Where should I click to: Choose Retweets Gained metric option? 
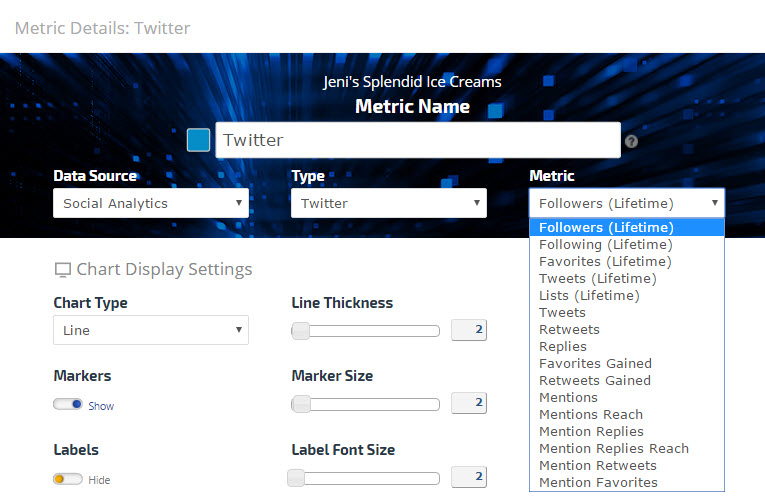(594, 380)
